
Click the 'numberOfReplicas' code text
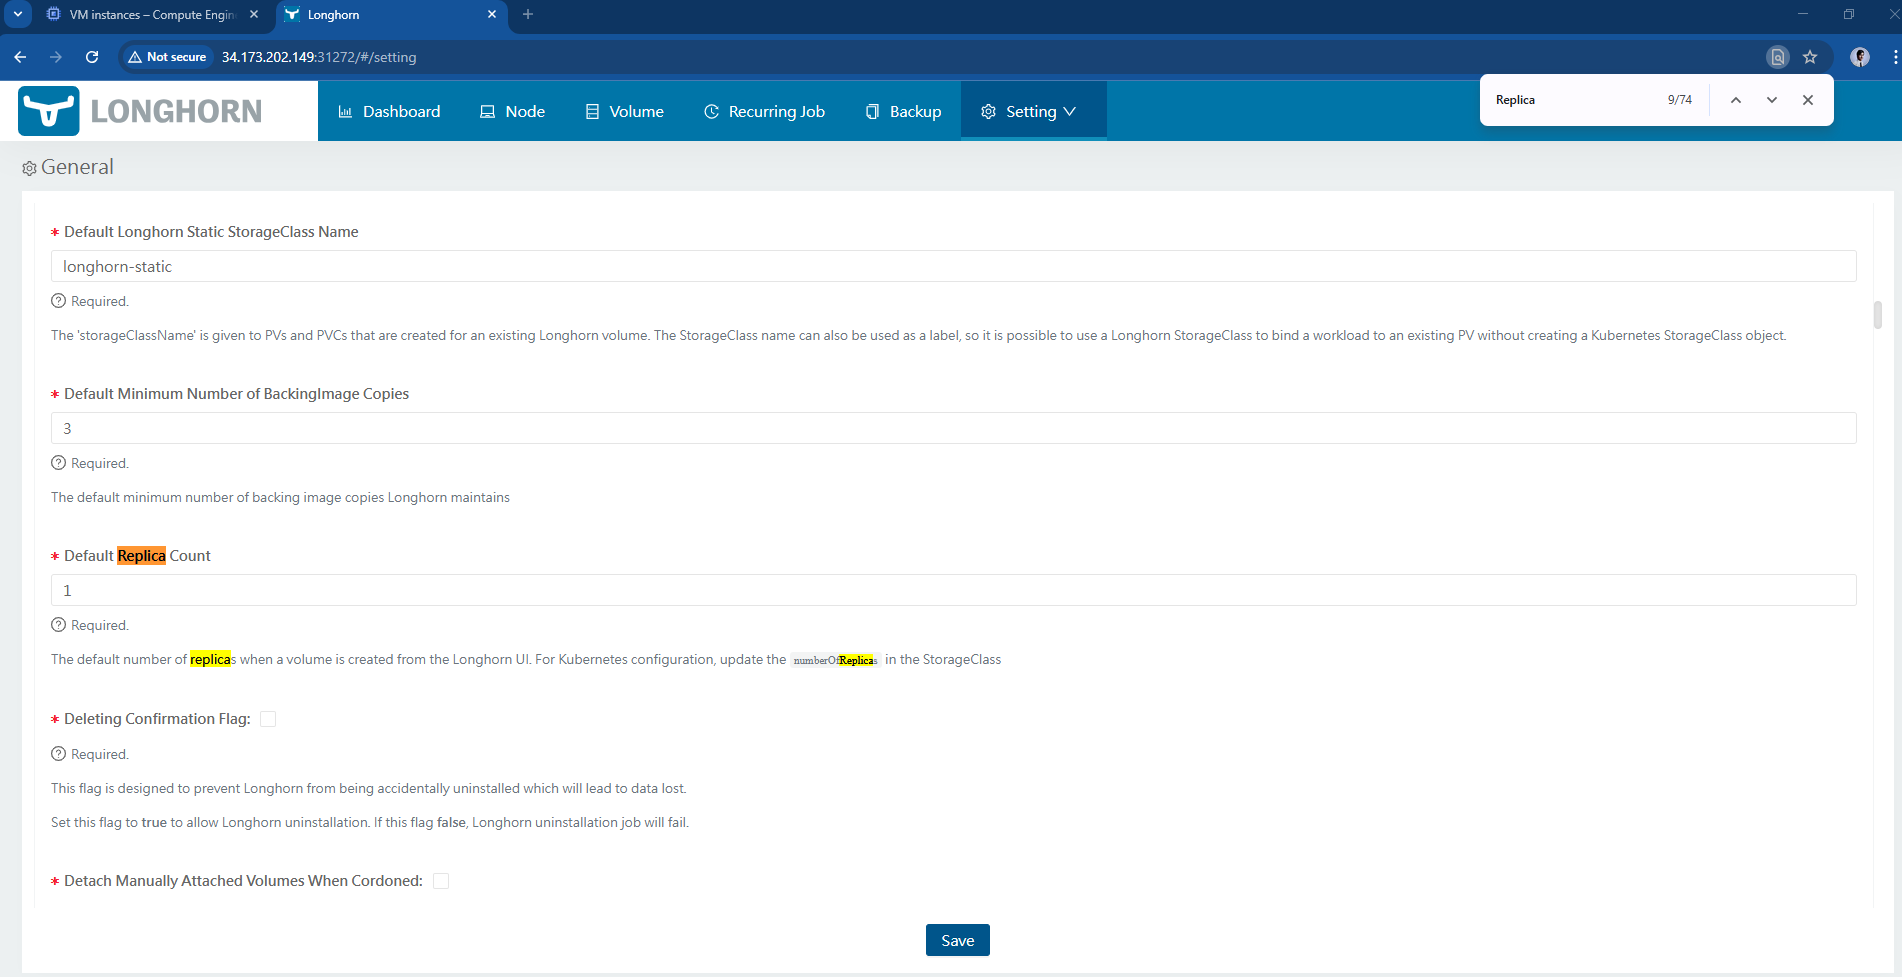click(835, 660)
